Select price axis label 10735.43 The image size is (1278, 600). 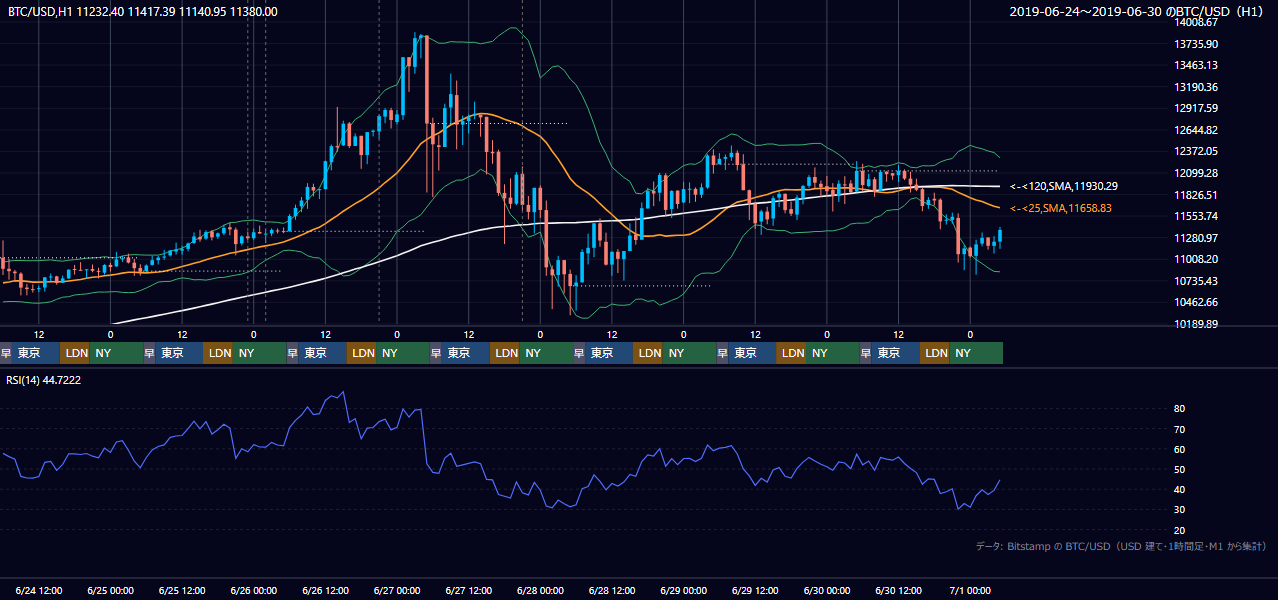click(x=1195, y=281)
